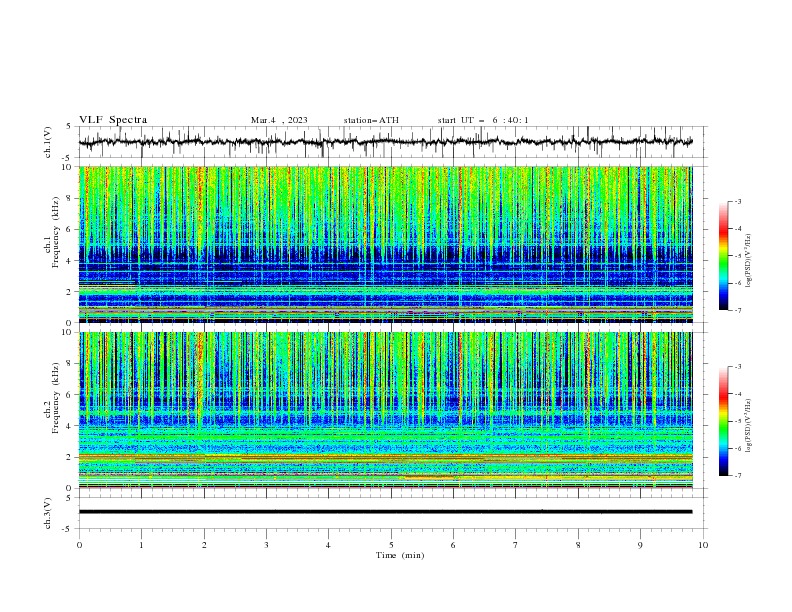Click the "8" tick on the time axis

[578, 545]
